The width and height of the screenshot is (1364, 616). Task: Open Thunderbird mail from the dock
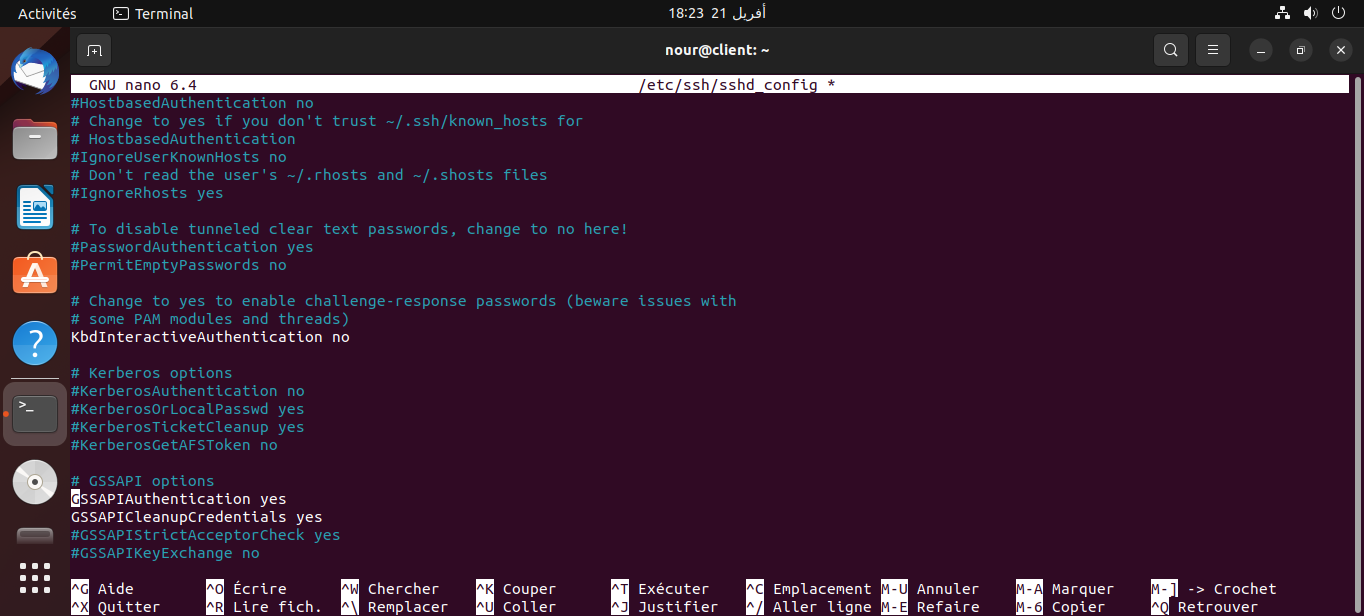coord(34,71)
